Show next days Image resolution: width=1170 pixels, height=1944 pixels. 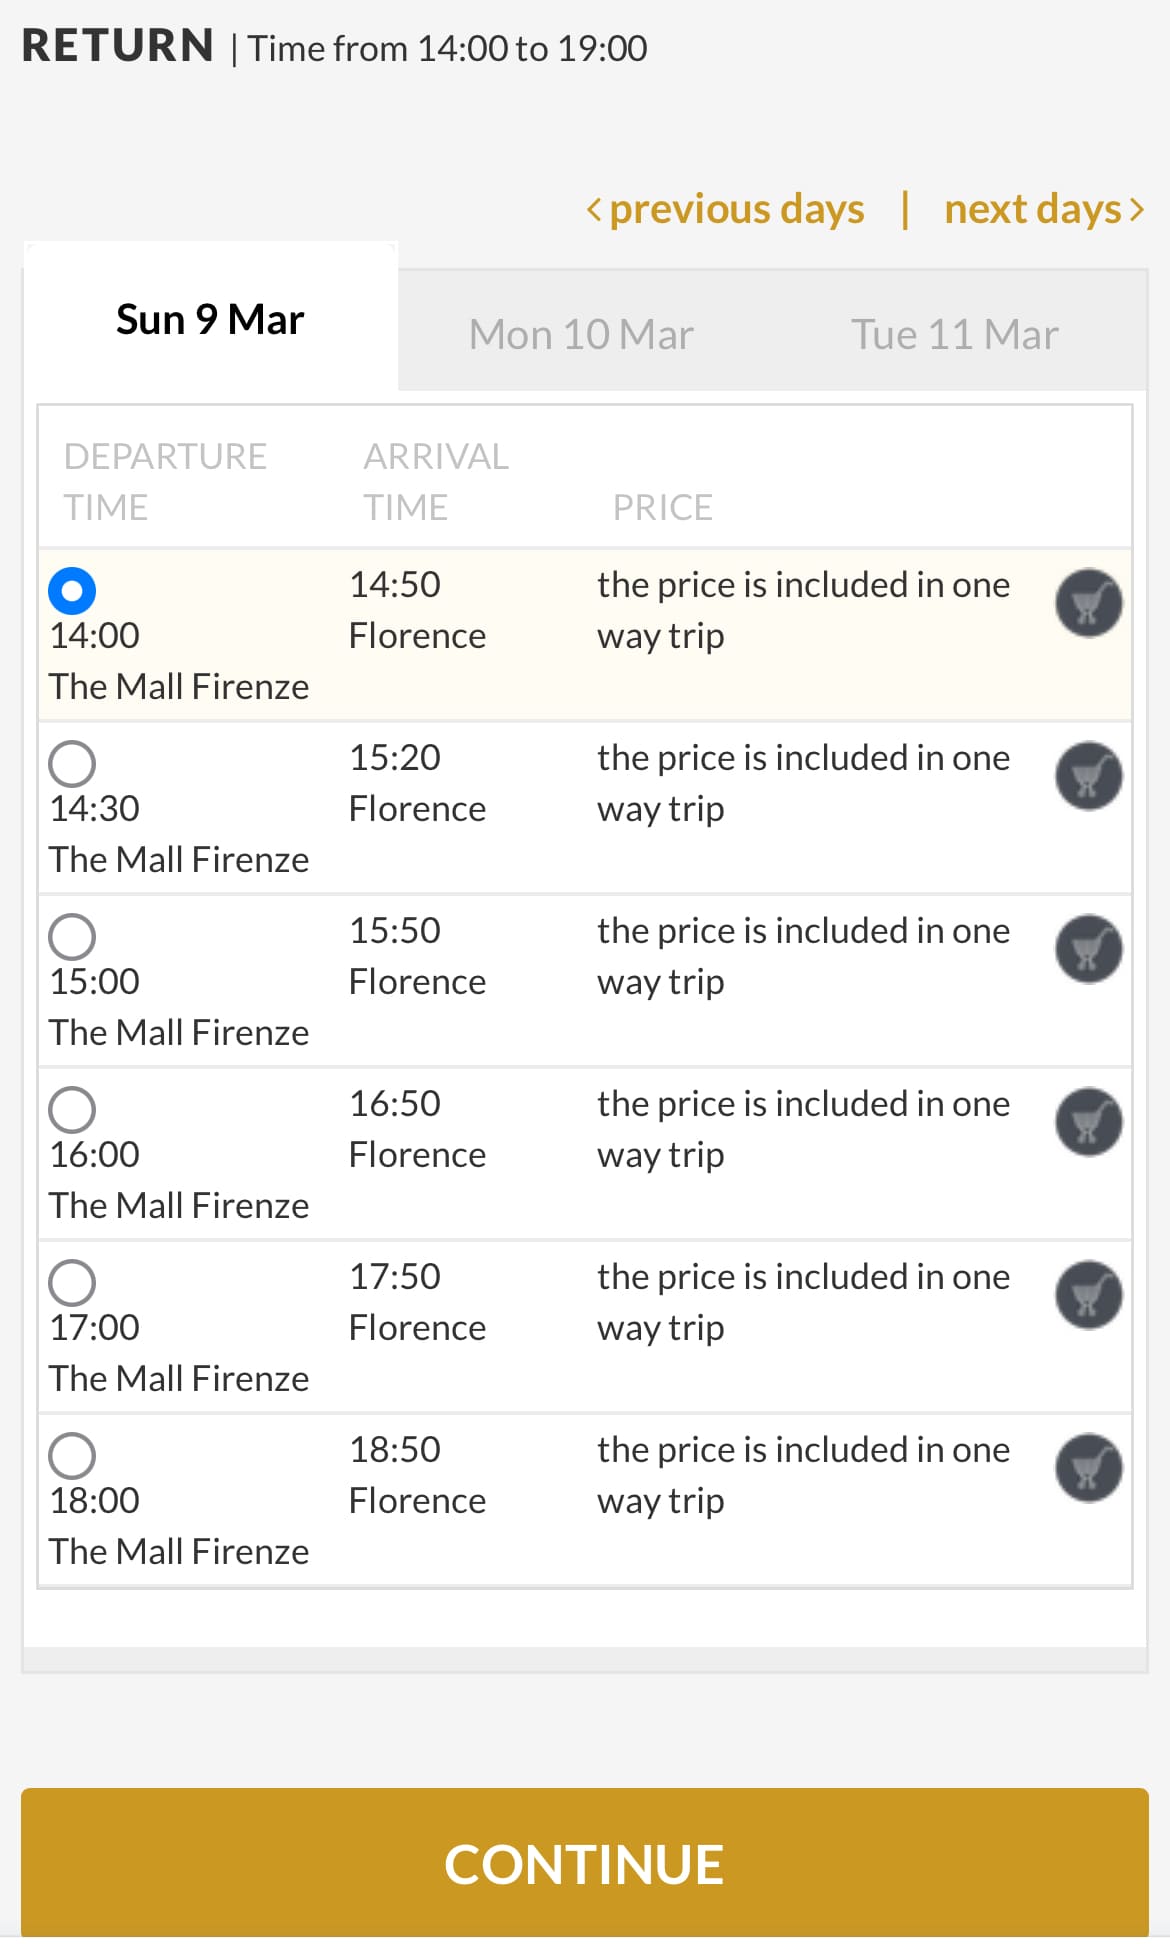(x=1043, y=209)
